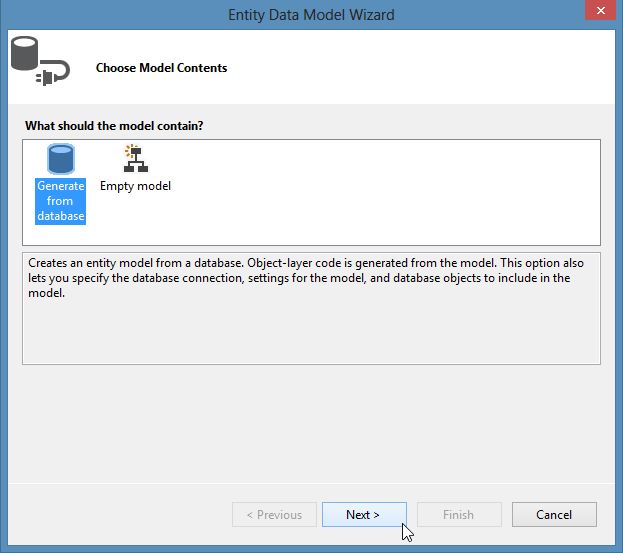The image size is (623, 553).
Task: Click the Entity Data Model Wizard title bar
Action: (311, 15)
